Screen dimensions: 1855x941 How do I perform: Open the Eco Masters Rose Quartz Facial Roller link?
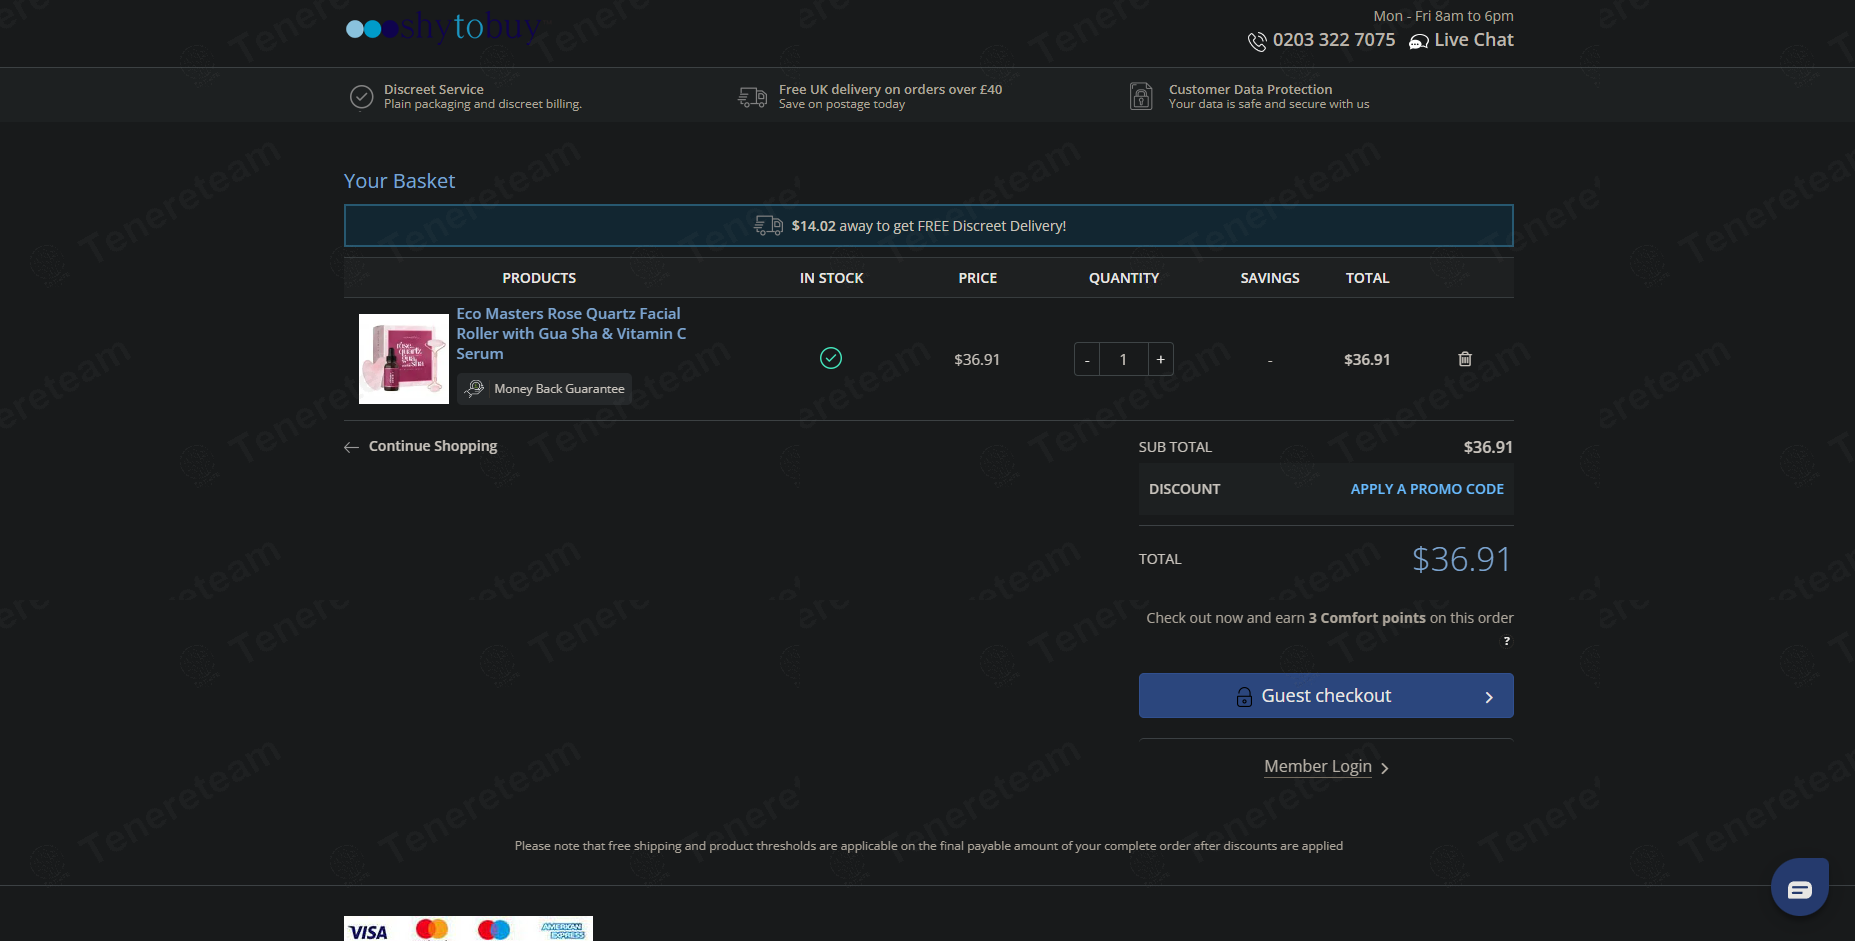571,334
